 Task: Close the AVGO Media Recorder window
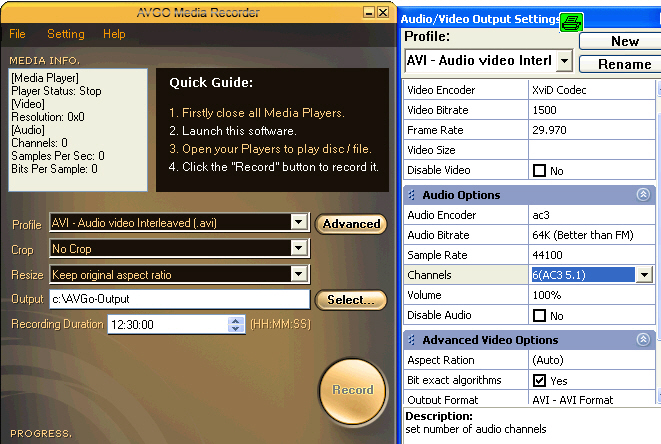[383, 12]
